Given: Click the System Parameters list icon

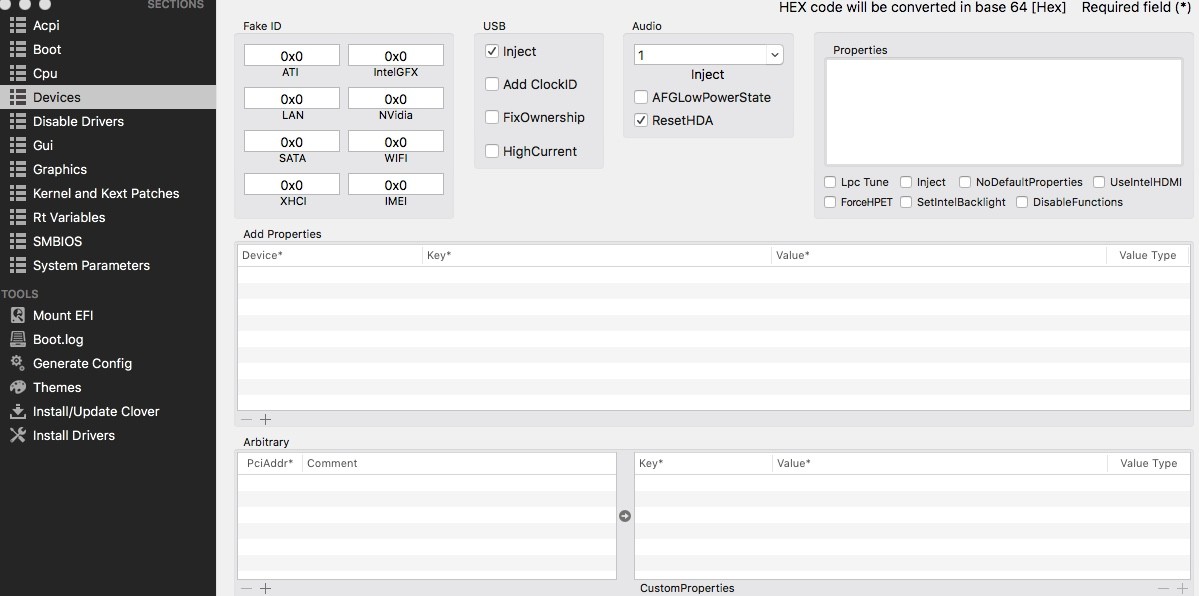Looking at the screenshot, I should pyautogui.click(x=18, y=265).
